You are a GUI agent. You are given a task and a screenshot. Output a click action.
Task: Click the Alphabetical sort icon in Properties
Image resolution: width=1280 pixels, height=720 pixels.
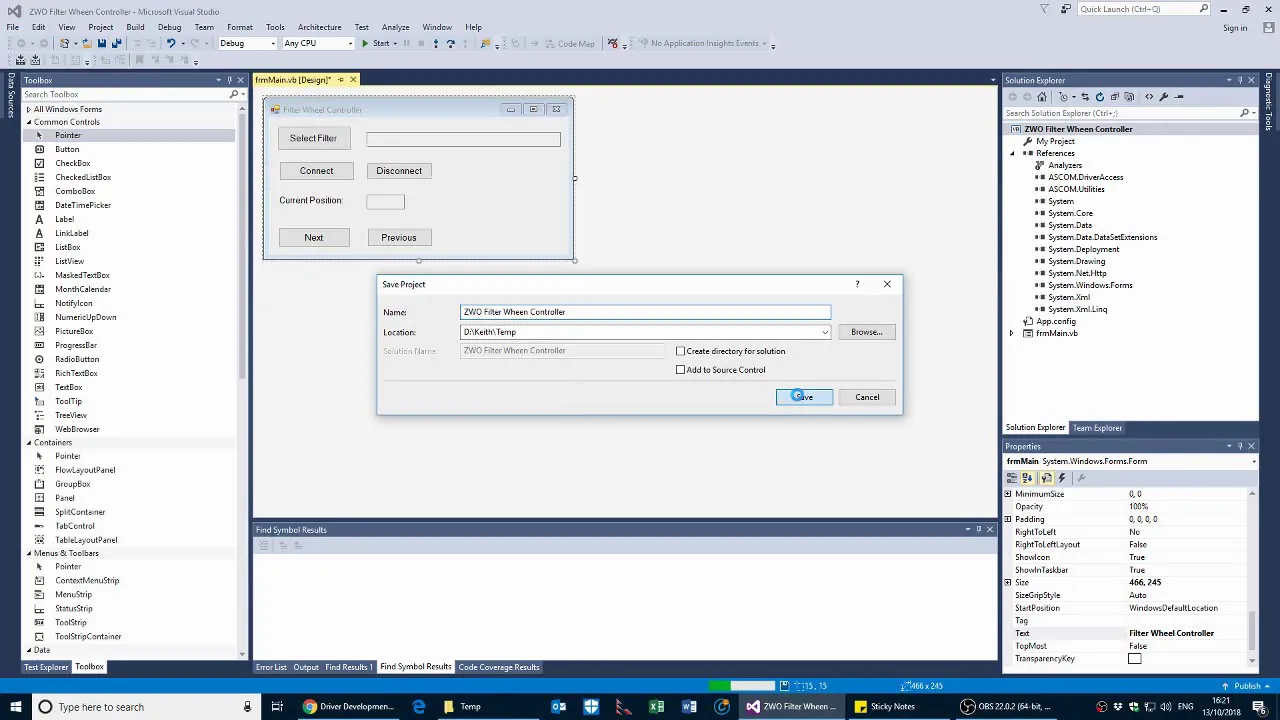click(x=1027, y=478)
